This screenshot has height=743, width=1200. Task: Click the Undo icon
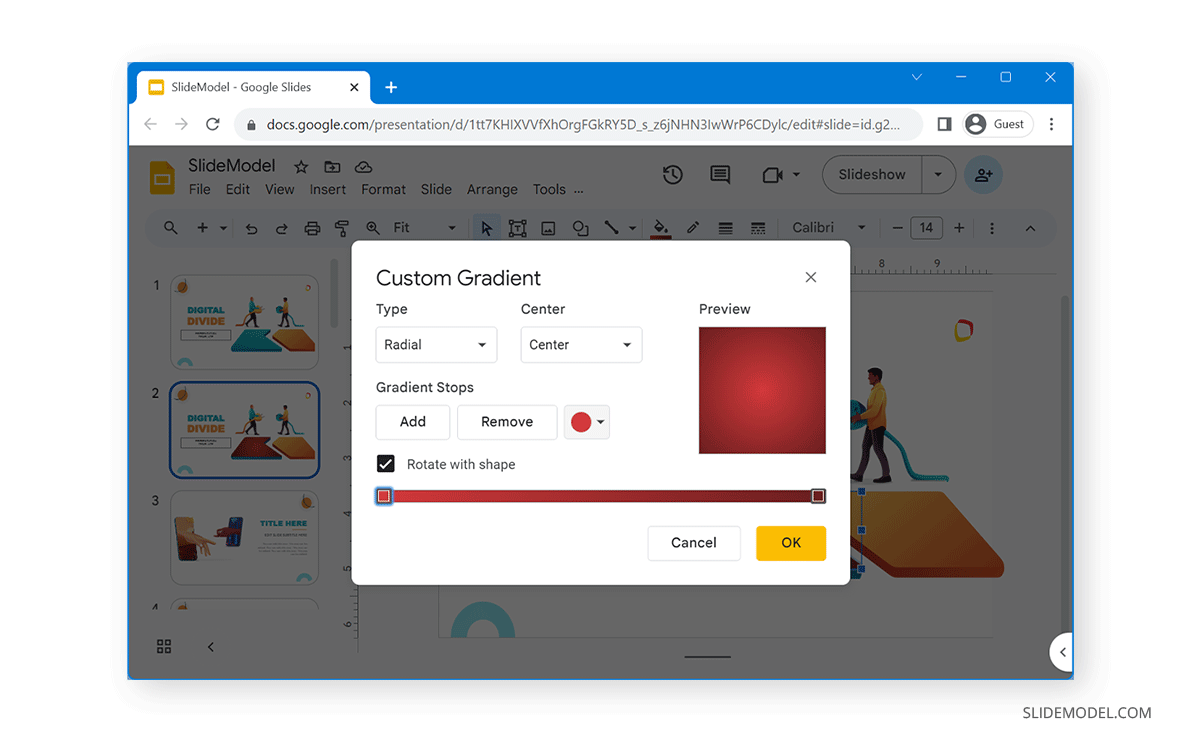250,228
